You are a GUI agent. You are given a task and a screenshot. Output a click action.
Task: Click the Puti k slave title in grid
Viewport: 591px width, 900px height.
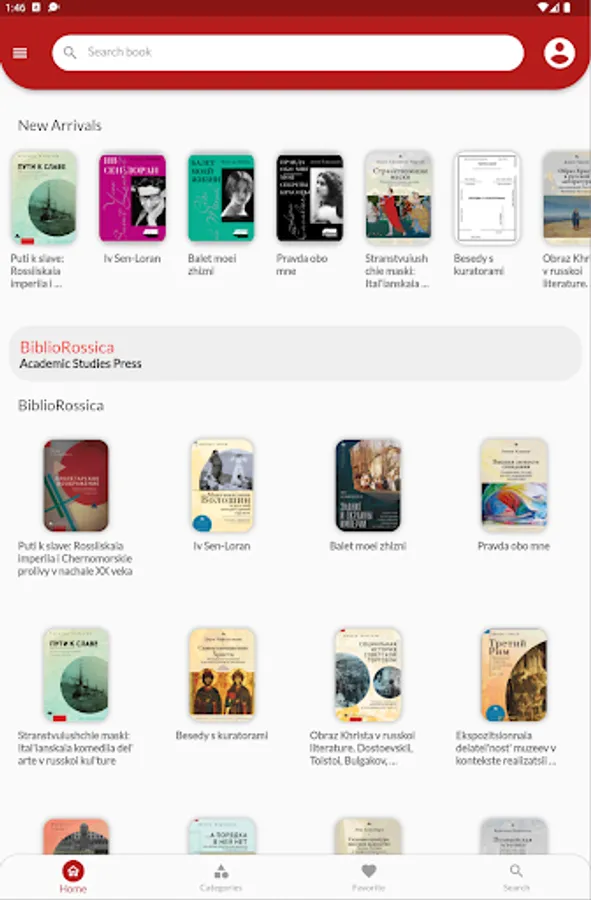[x=75, y=558]
